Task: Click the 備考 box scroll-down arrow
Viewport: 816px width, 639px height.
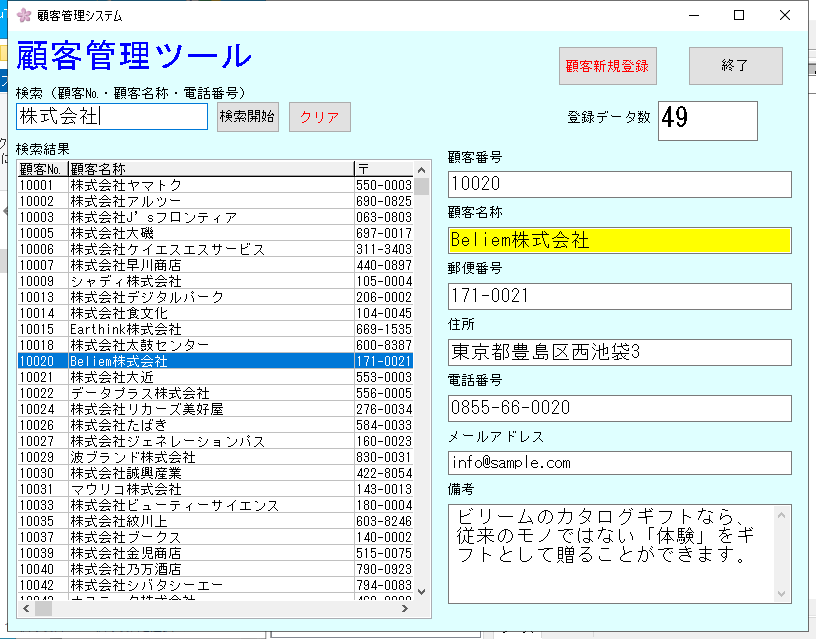Action: 781,593
